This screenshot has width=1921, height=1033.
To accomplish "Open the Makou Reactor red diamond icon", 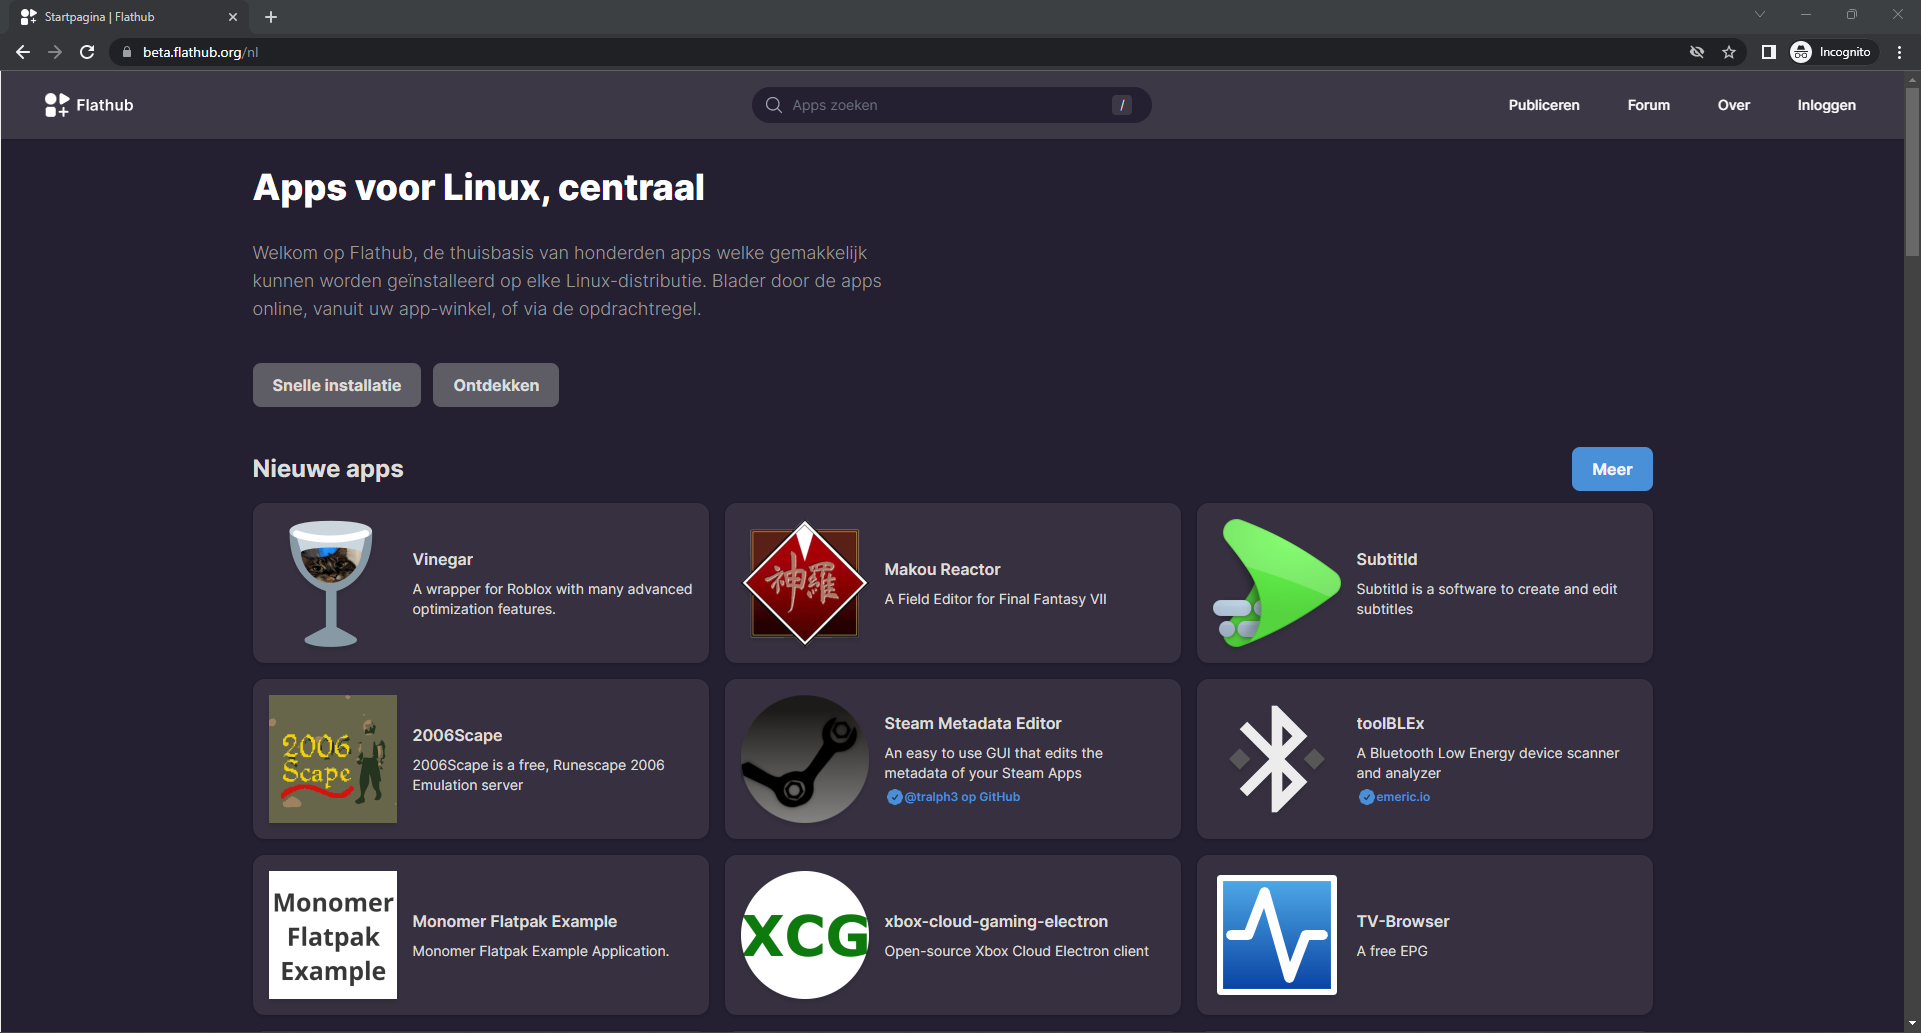I will click(x=804, y=583).
